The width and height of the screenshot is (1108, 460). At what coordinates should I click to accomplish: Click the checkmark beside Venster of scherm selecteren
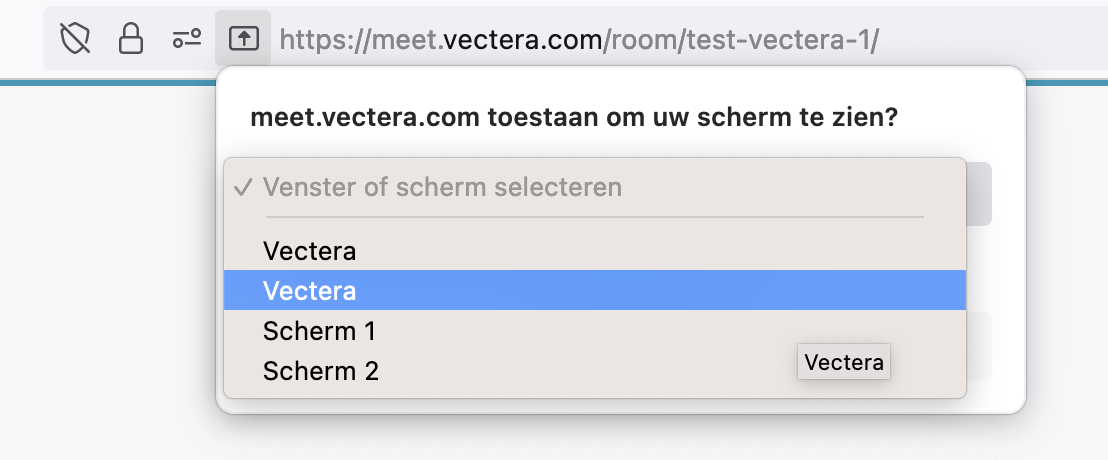pyautogui.click(x=243, y=188)
